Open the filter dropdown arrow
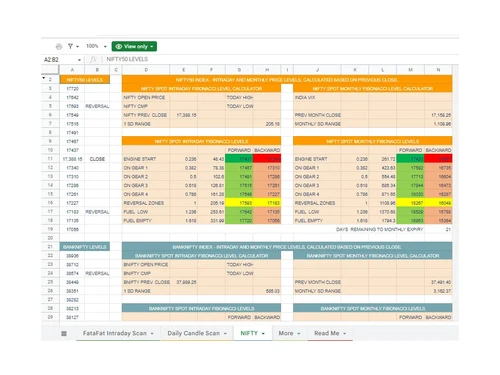The height and width of the screenshot is (375, 500). click(77, 47)
